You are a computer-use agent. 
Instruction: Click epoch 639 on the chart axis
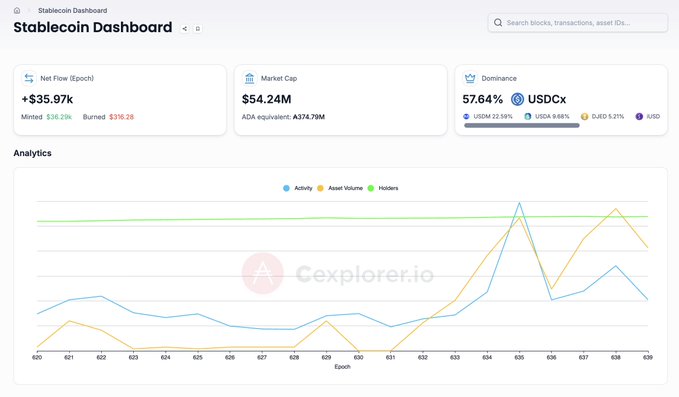coord(648,357)
